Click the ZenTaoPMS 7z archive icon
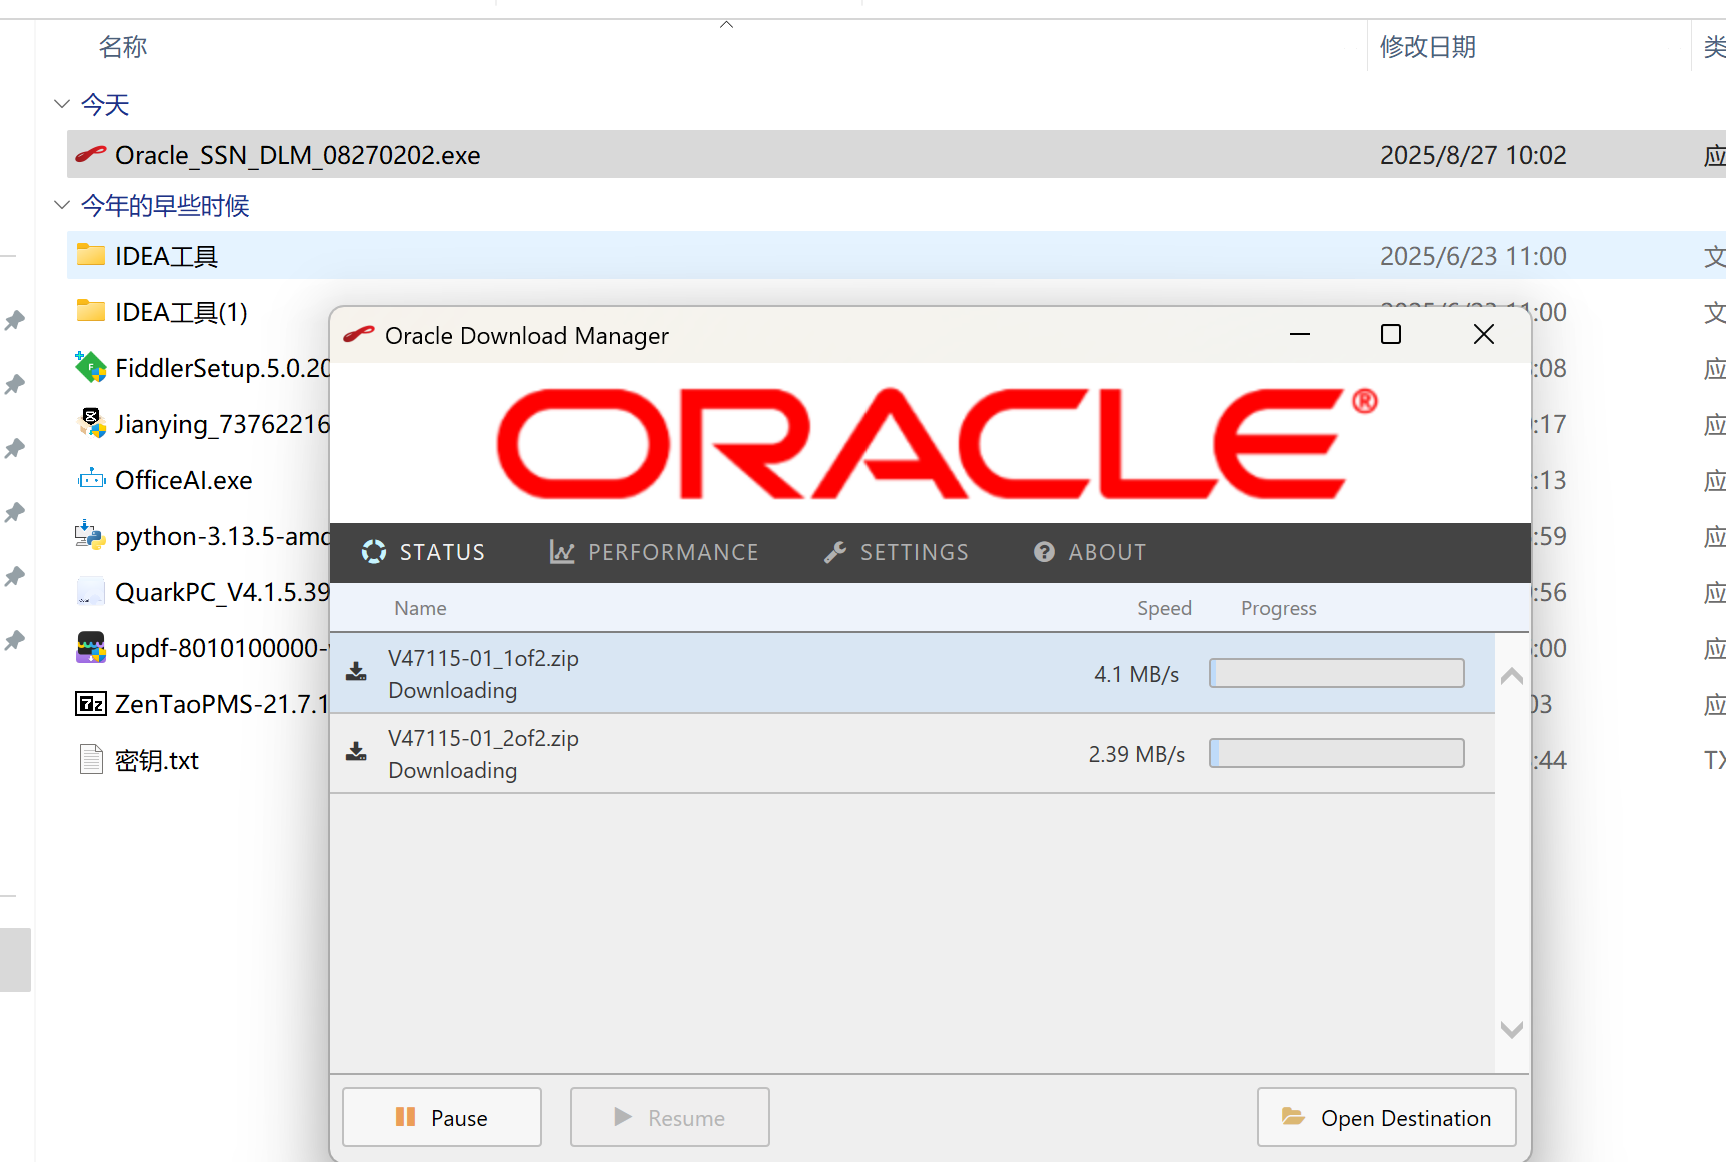 point(91,703)
